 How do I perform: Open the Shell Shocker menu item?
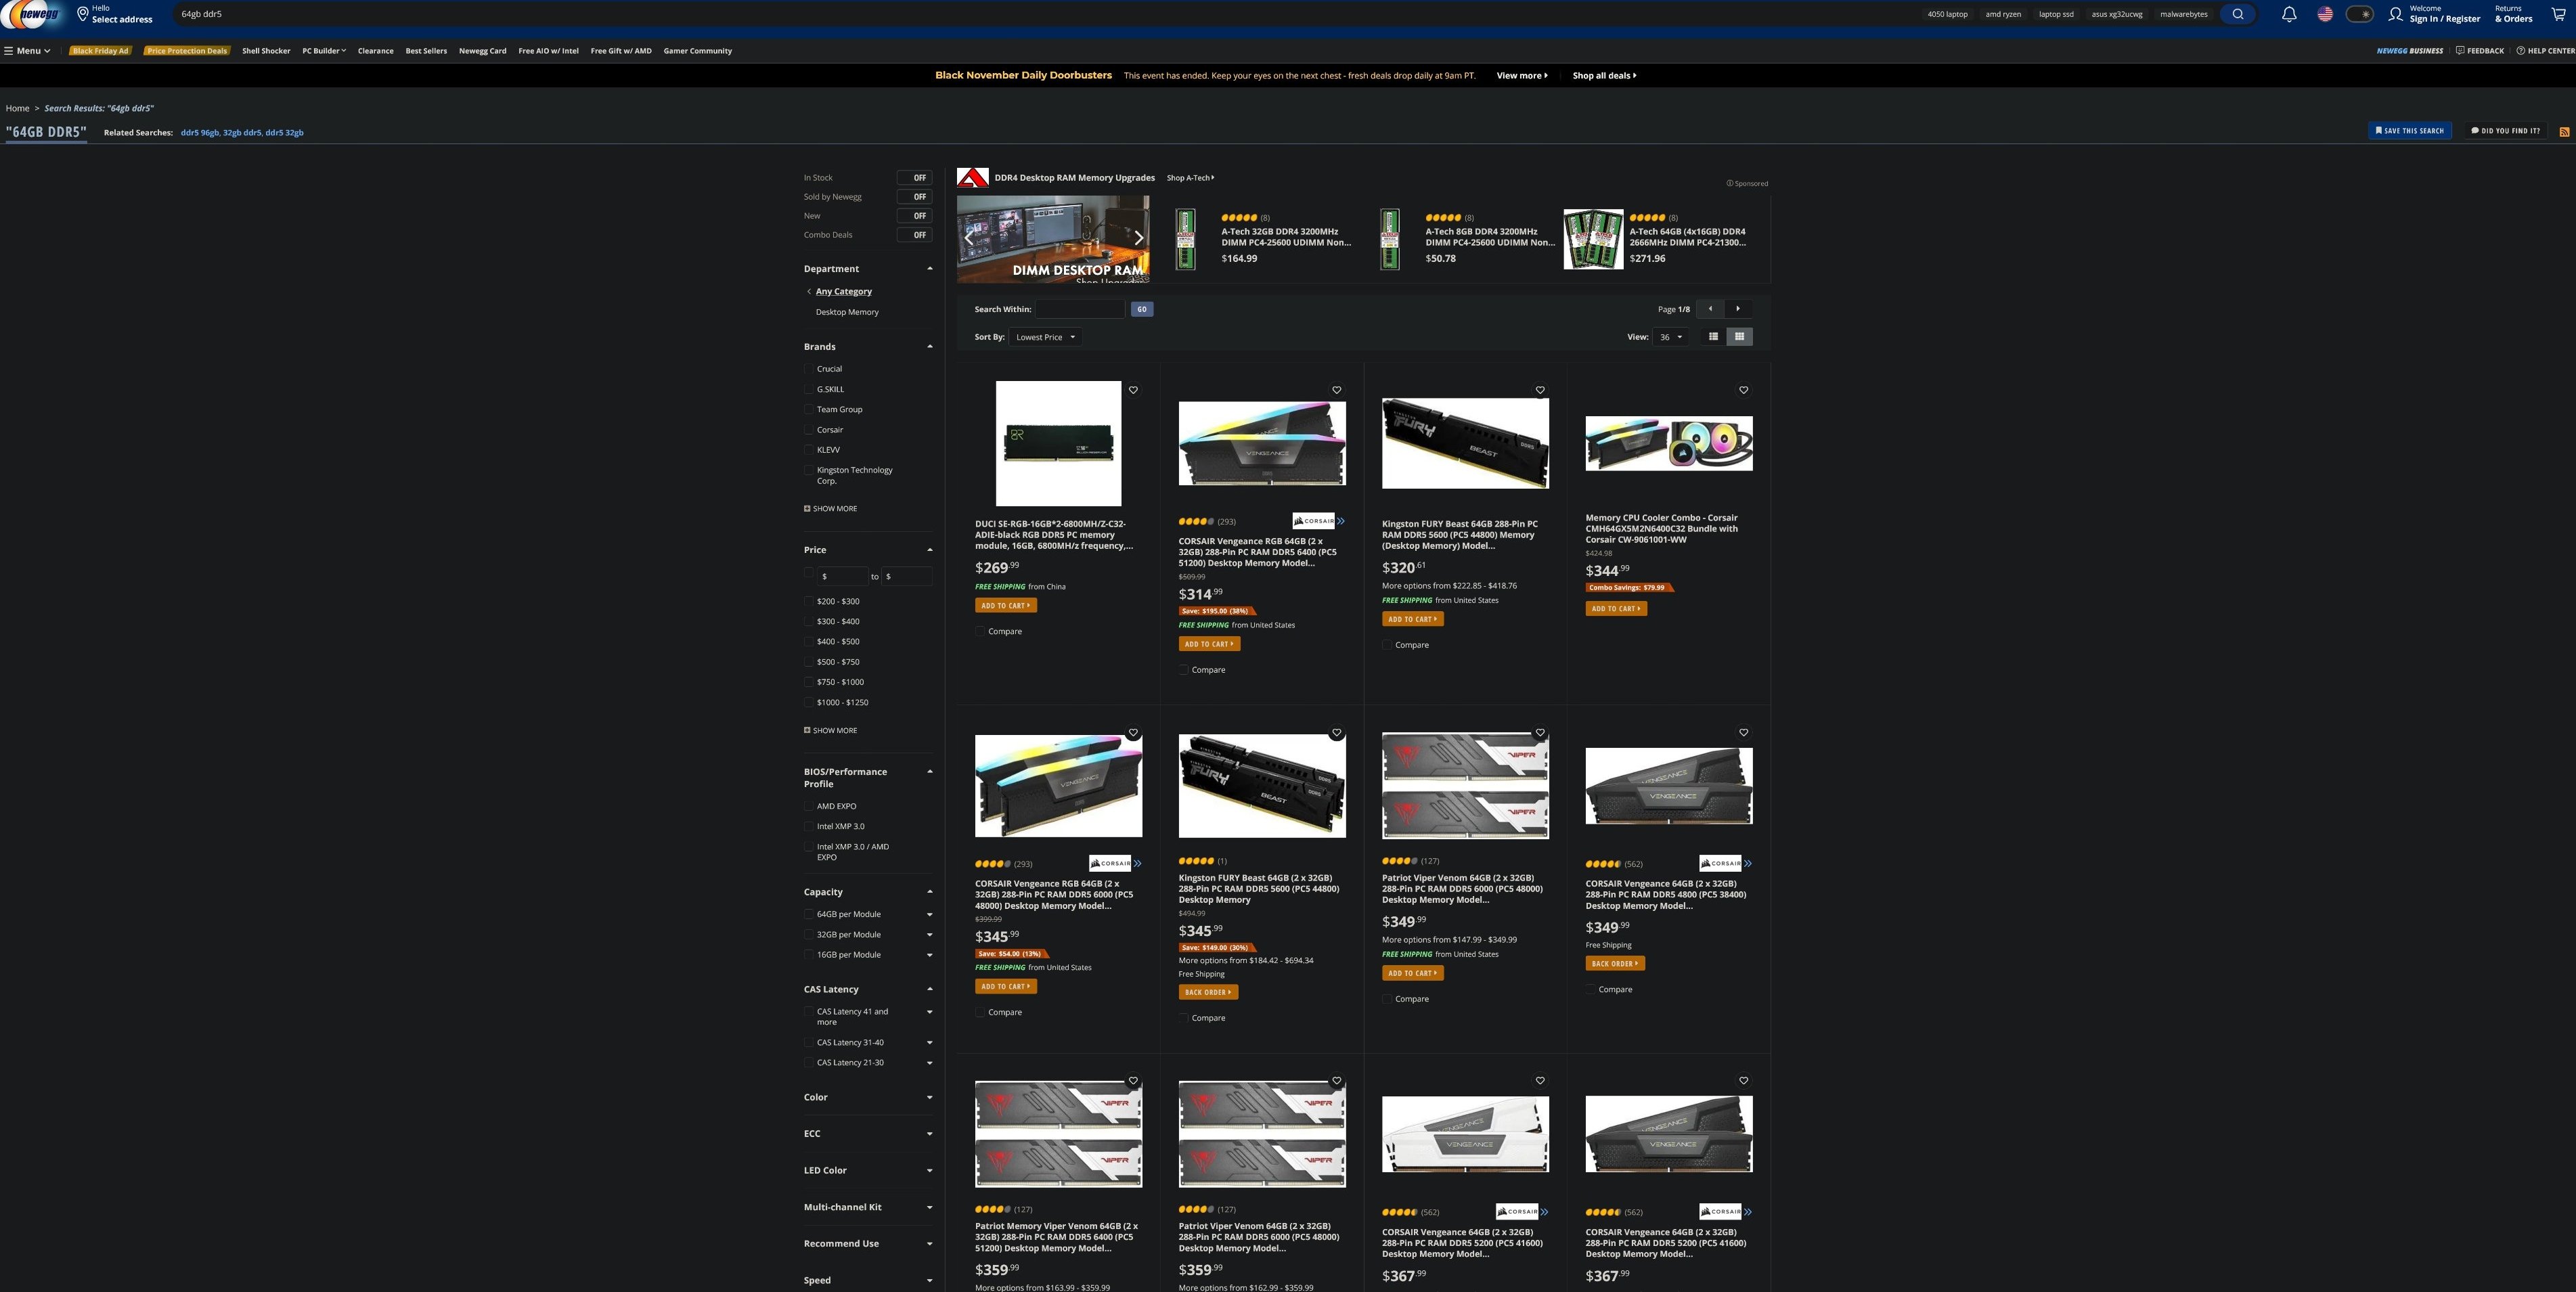pos(266,51)
